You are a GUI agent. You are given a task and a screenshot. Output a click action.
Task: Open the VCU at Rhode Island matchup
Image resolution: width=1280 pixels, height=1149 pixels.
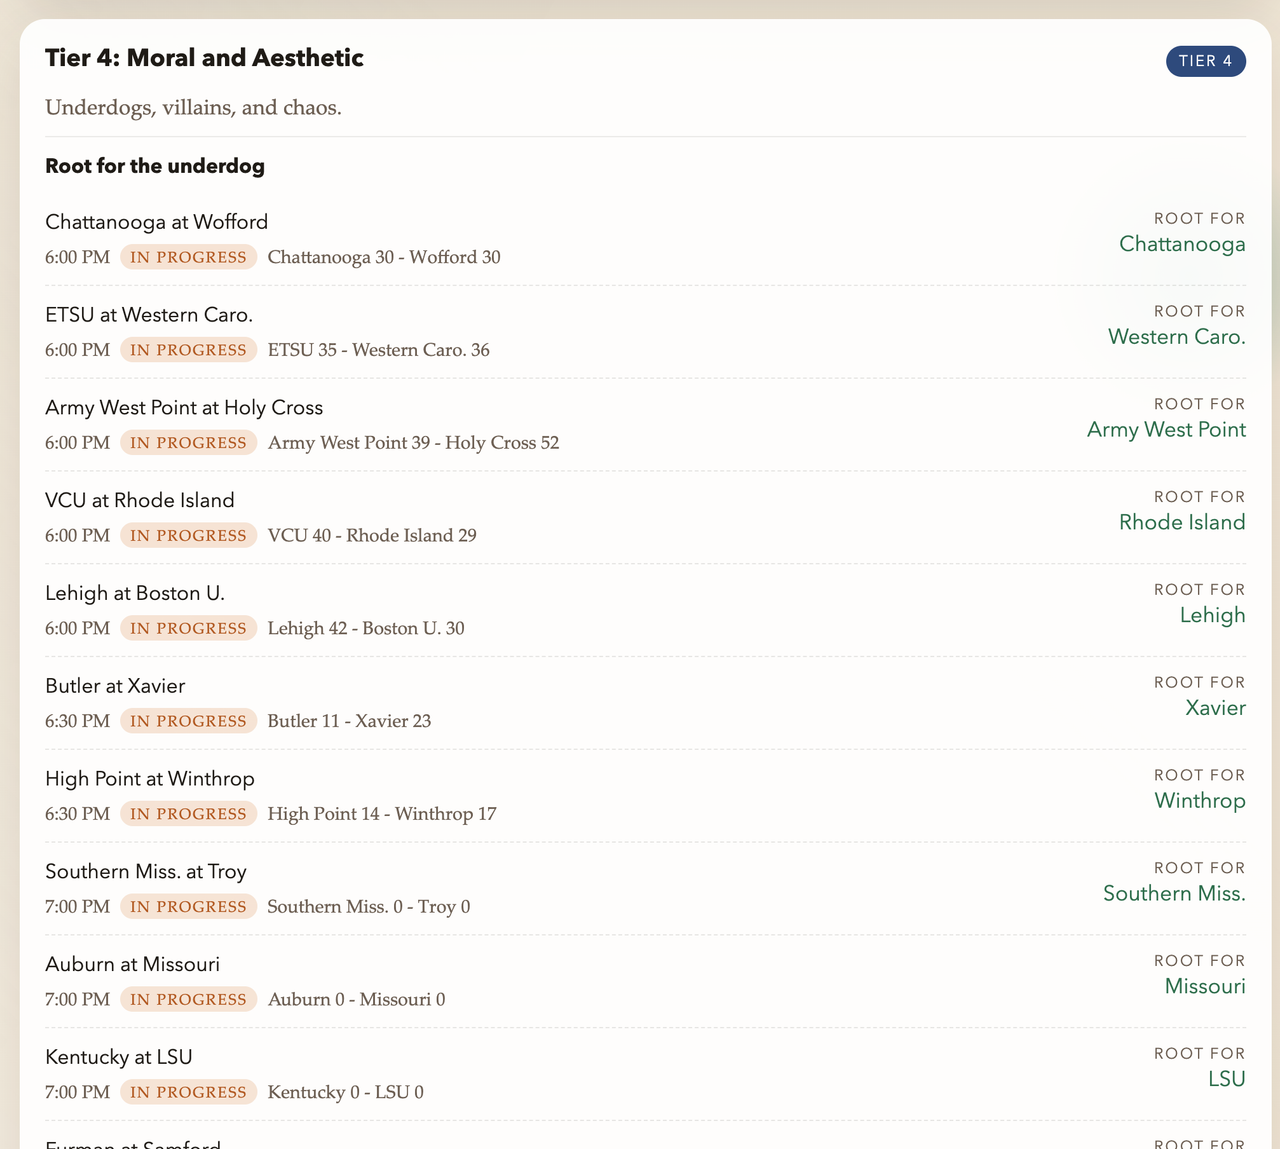tap(140, 501)
